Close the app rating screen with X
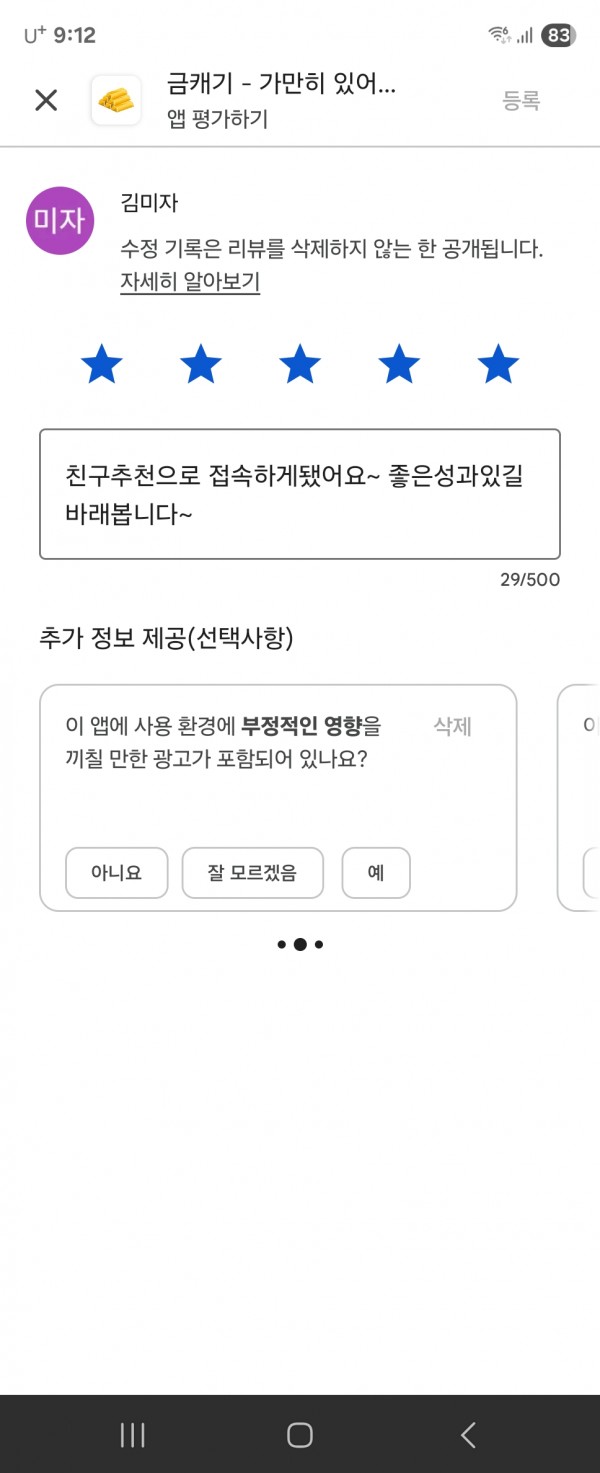This screenshot has height=1473, width=600. pyautogui.click(x=46, y=100)
